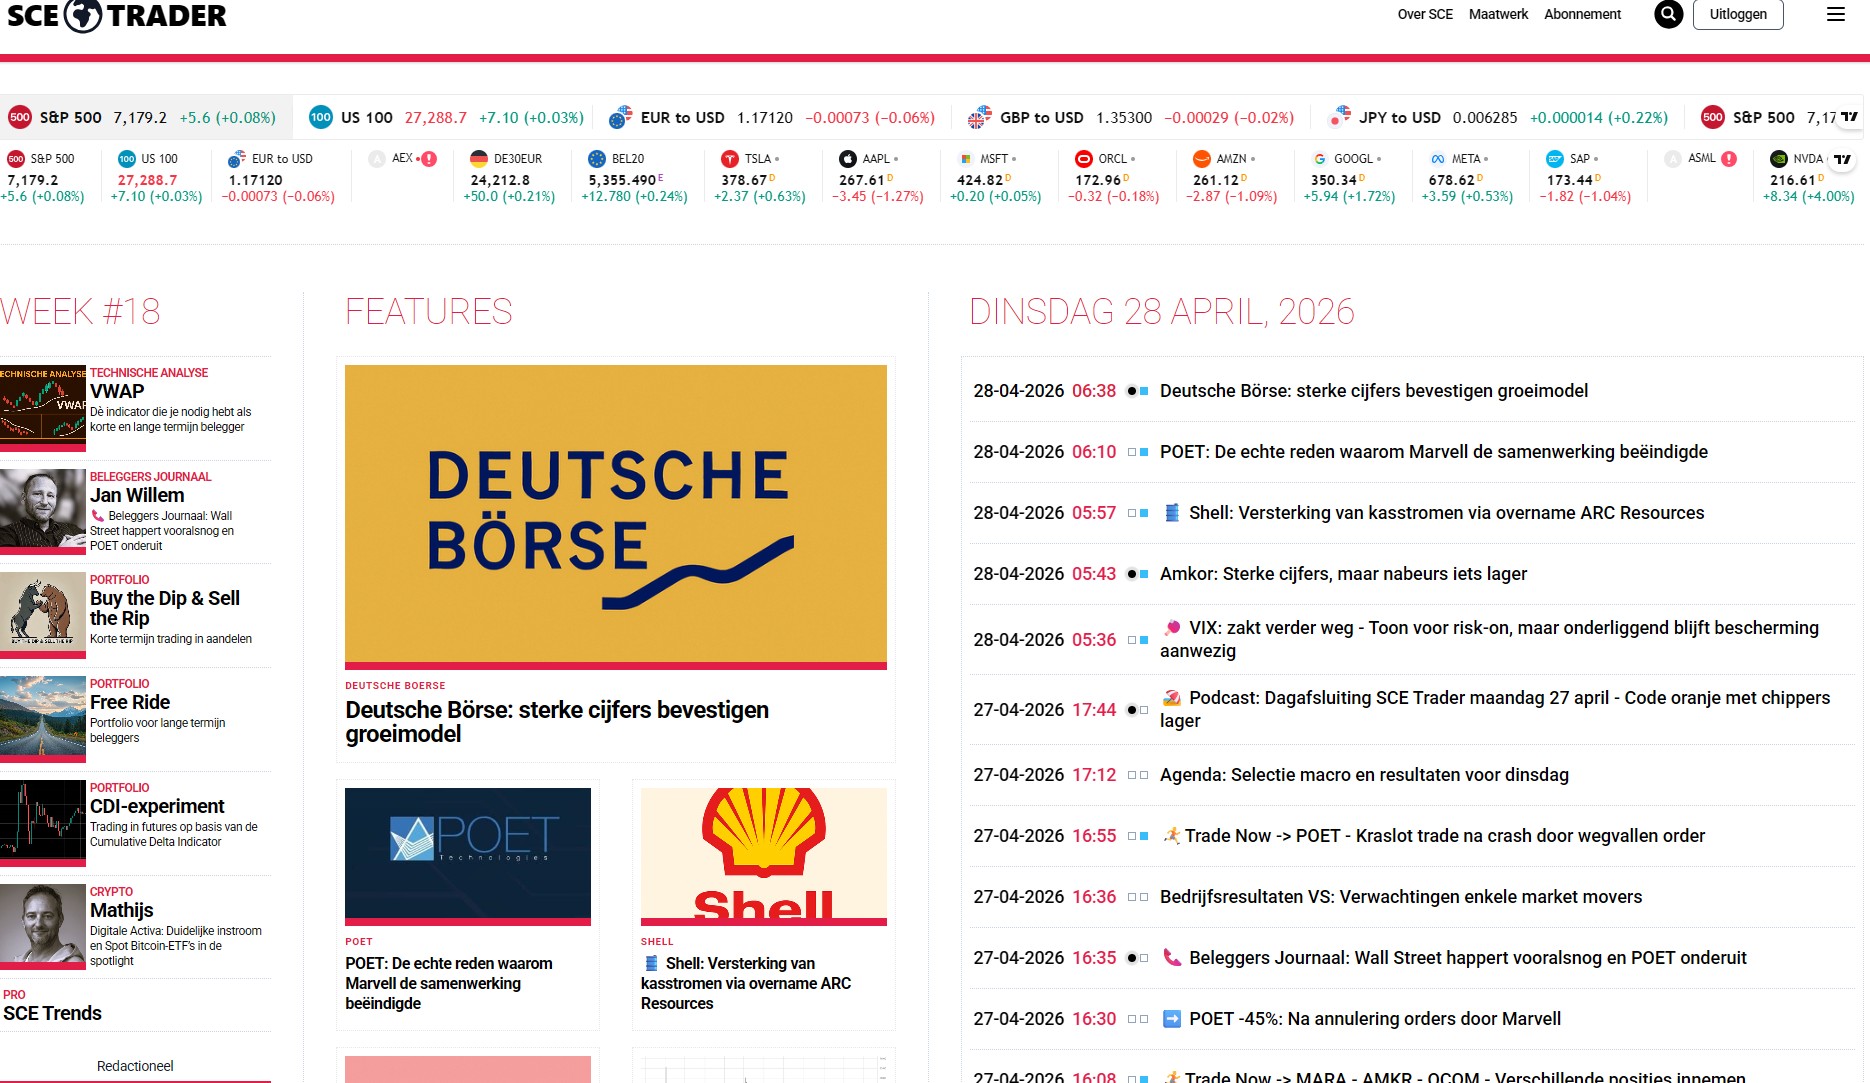
Task: Select the META ticker icon
Action: pyautogui.click(x=1438, y=158)
